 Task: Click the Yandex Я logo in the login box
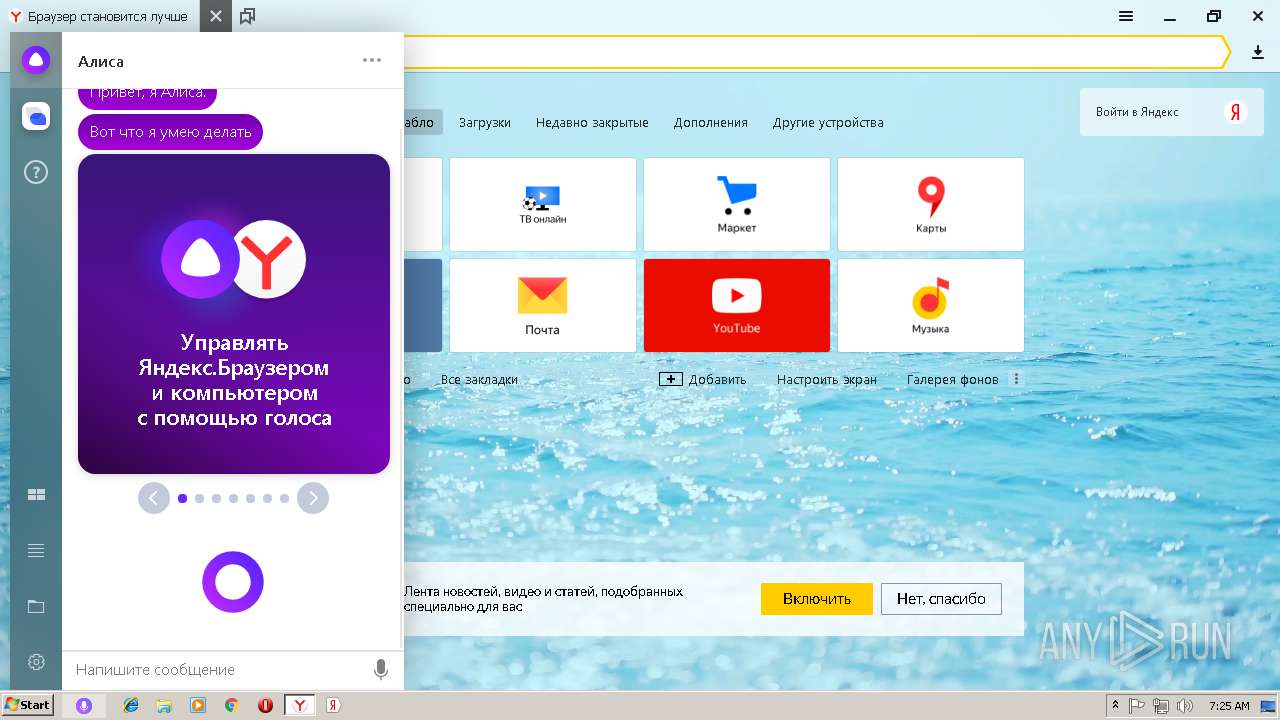point(1236,112)
